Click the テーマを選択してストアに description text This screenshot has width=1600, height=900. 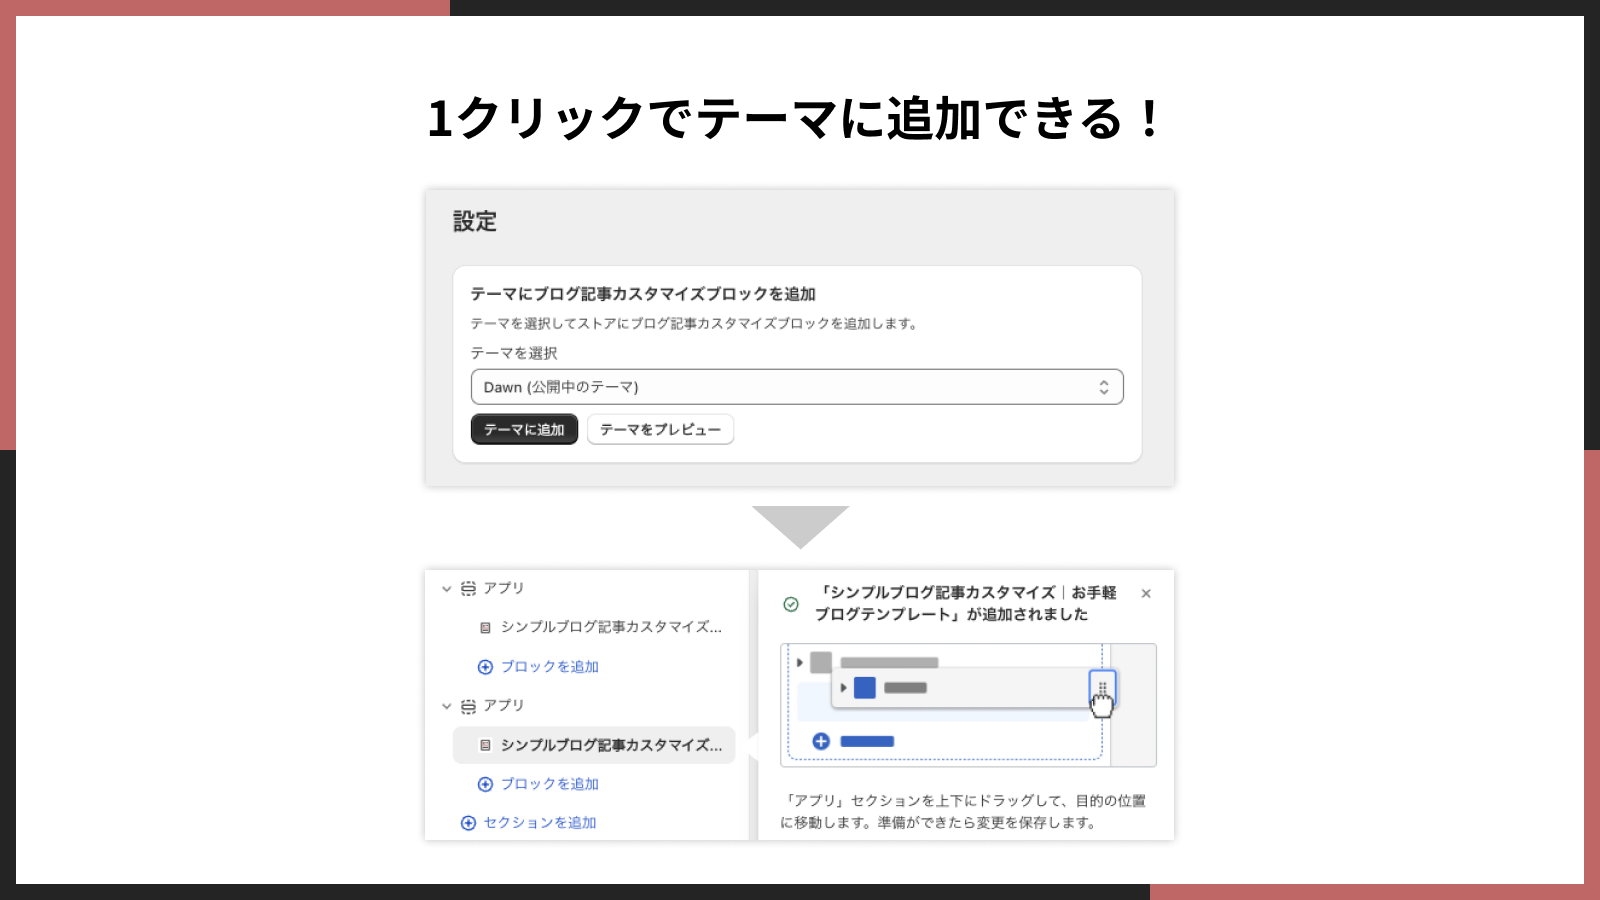click(695, 323)
